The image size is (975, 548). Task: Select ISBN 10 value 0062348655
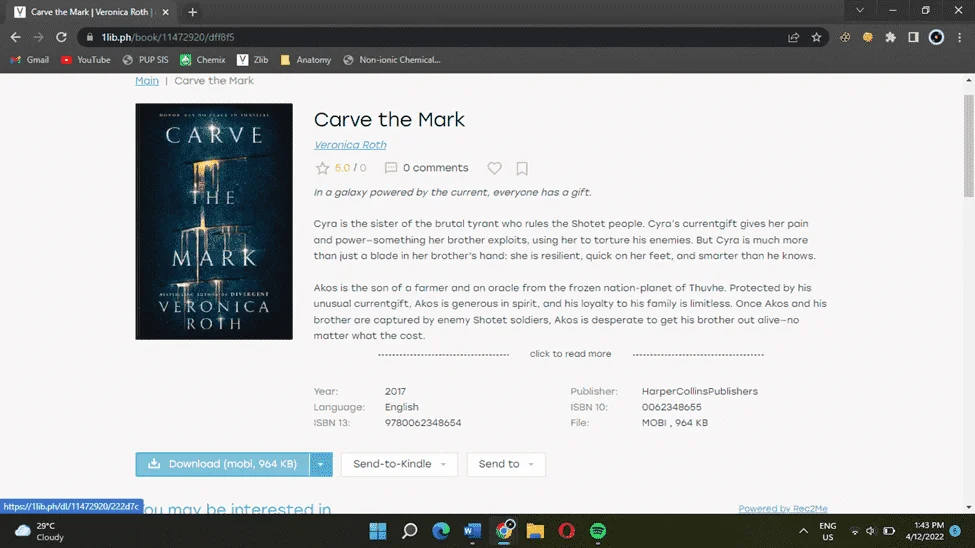point(672,407)
